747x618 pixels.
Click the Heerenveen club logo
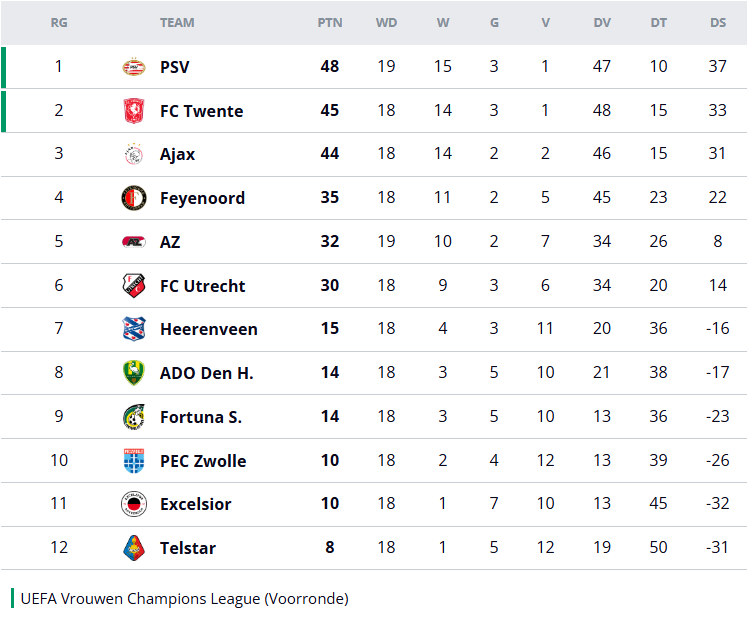coord(133,329)
